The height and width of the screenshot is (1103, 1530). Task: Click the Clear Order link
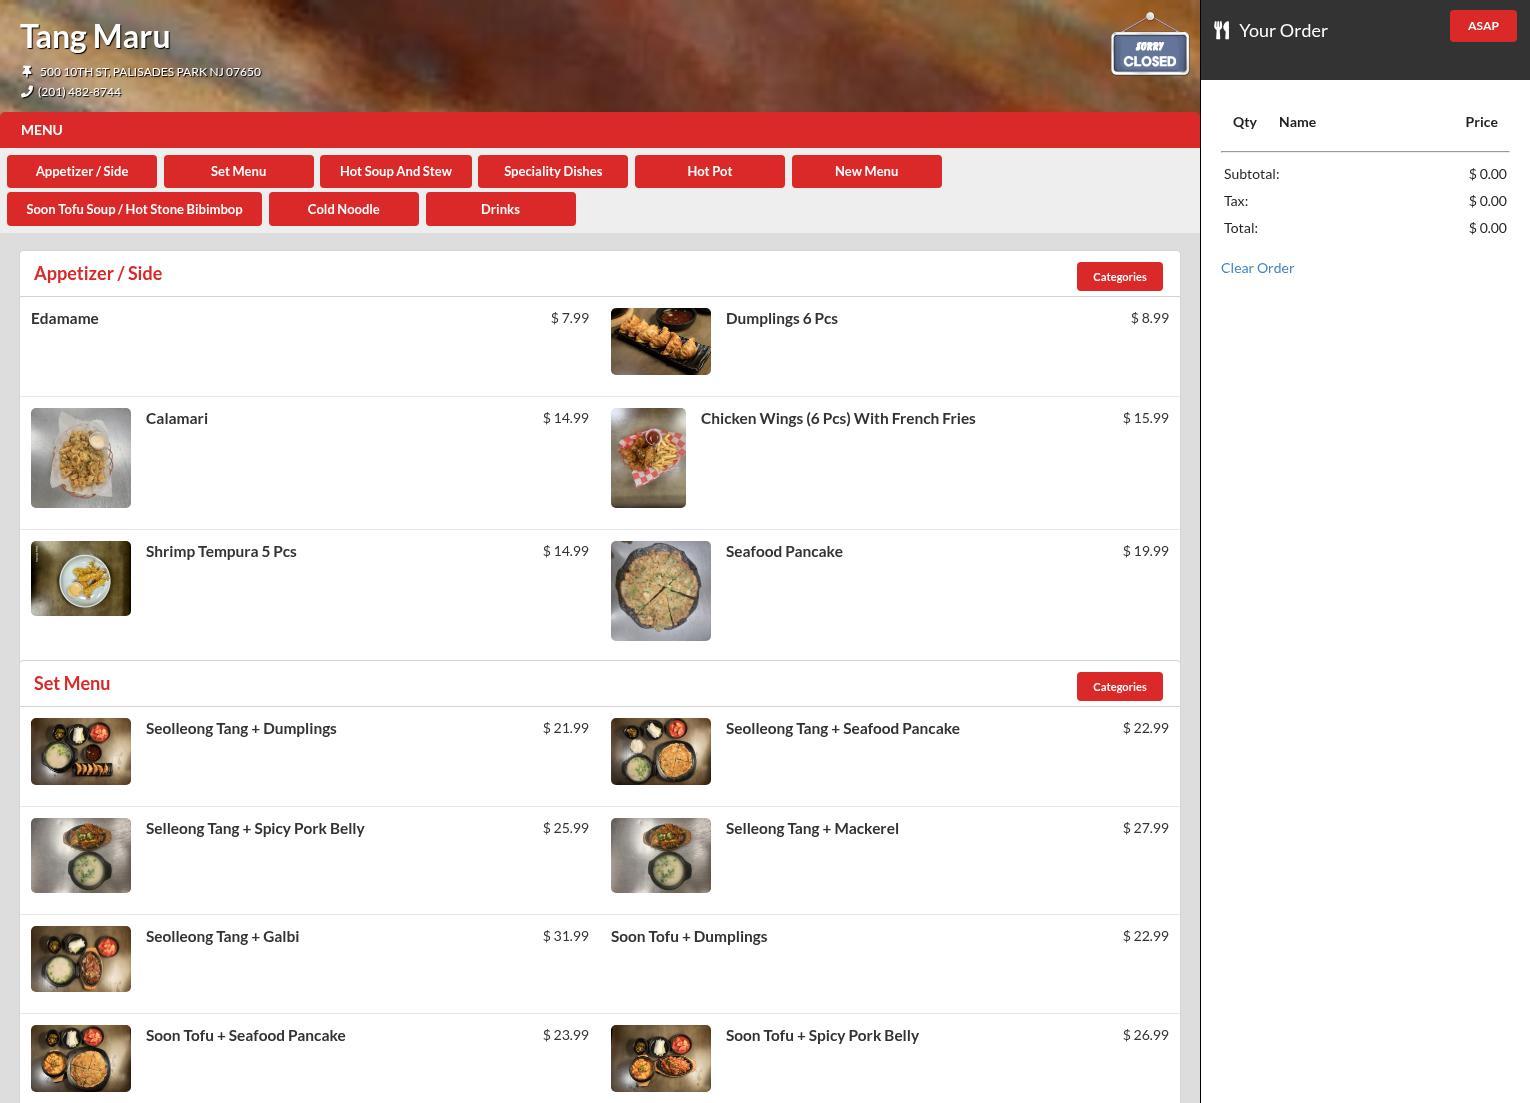pyautogui.click(x=1257, y=268)
